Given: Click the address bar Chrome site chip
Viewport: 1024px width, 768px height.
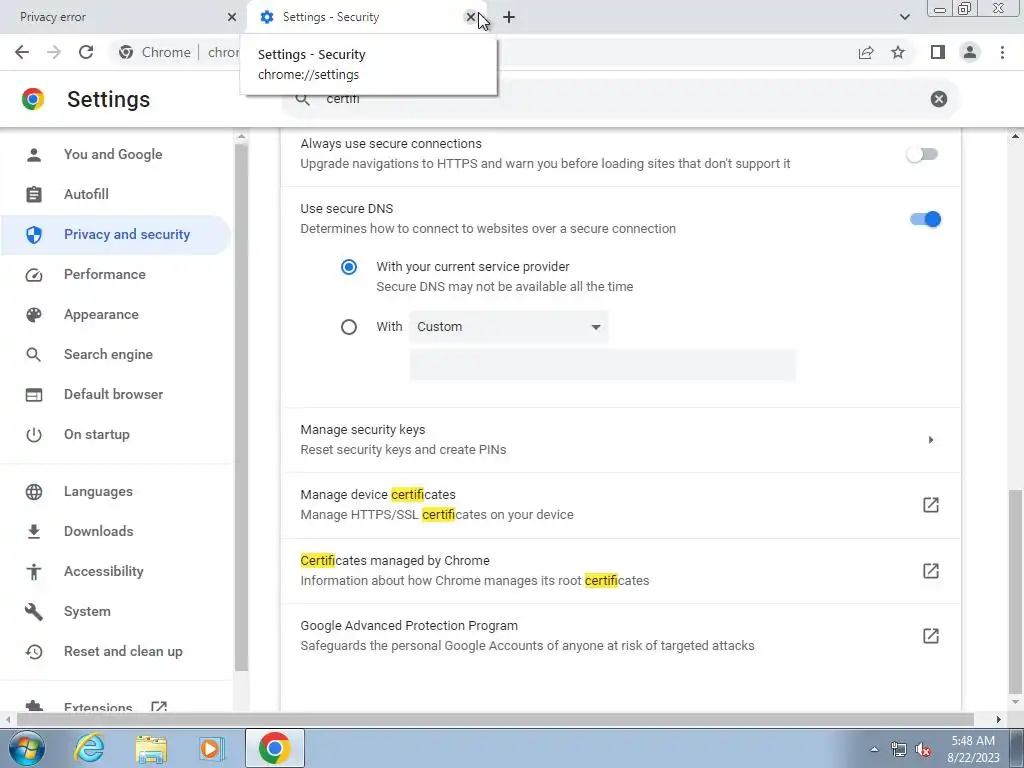Looking at the screenshot, I should point(155,52).
